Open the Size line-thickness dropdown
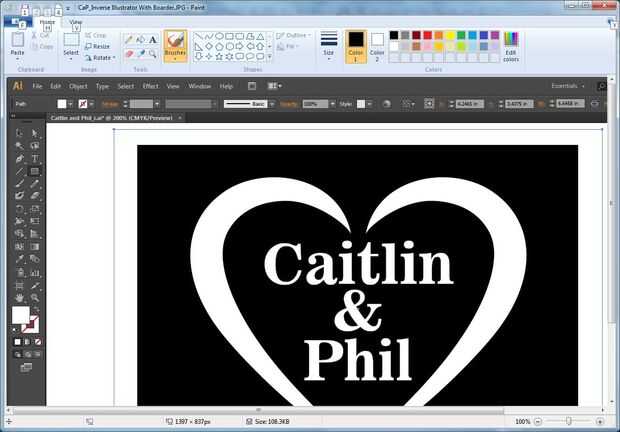This screenshot has height=432, width=620. (329, 46)
